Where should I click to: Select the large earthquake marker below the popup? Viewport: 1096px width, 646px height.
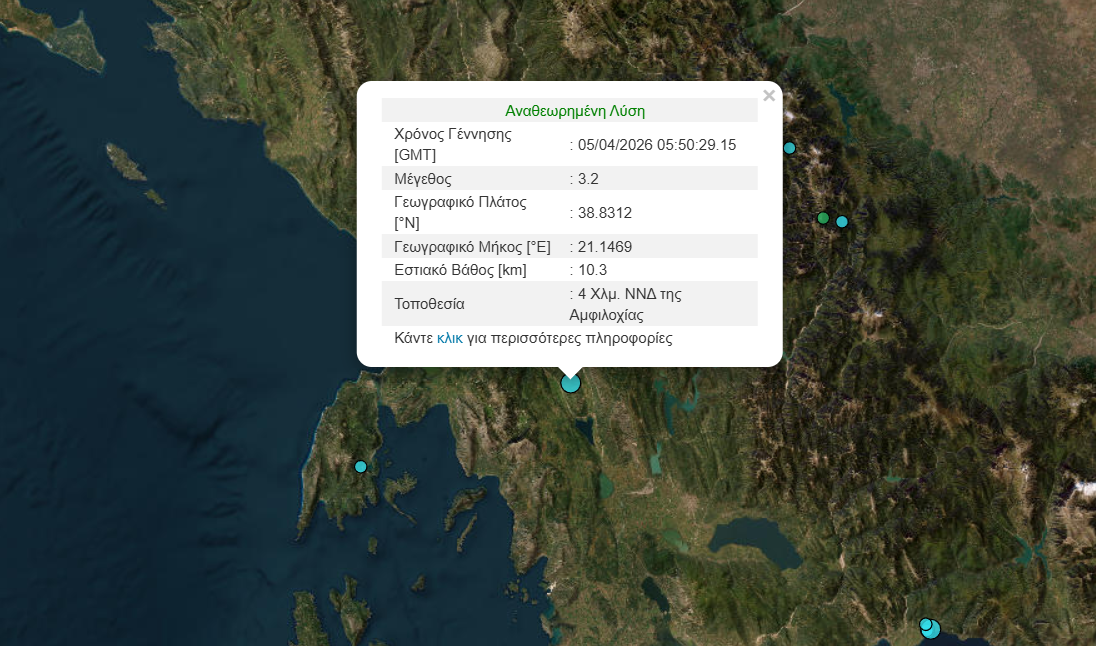570,383
